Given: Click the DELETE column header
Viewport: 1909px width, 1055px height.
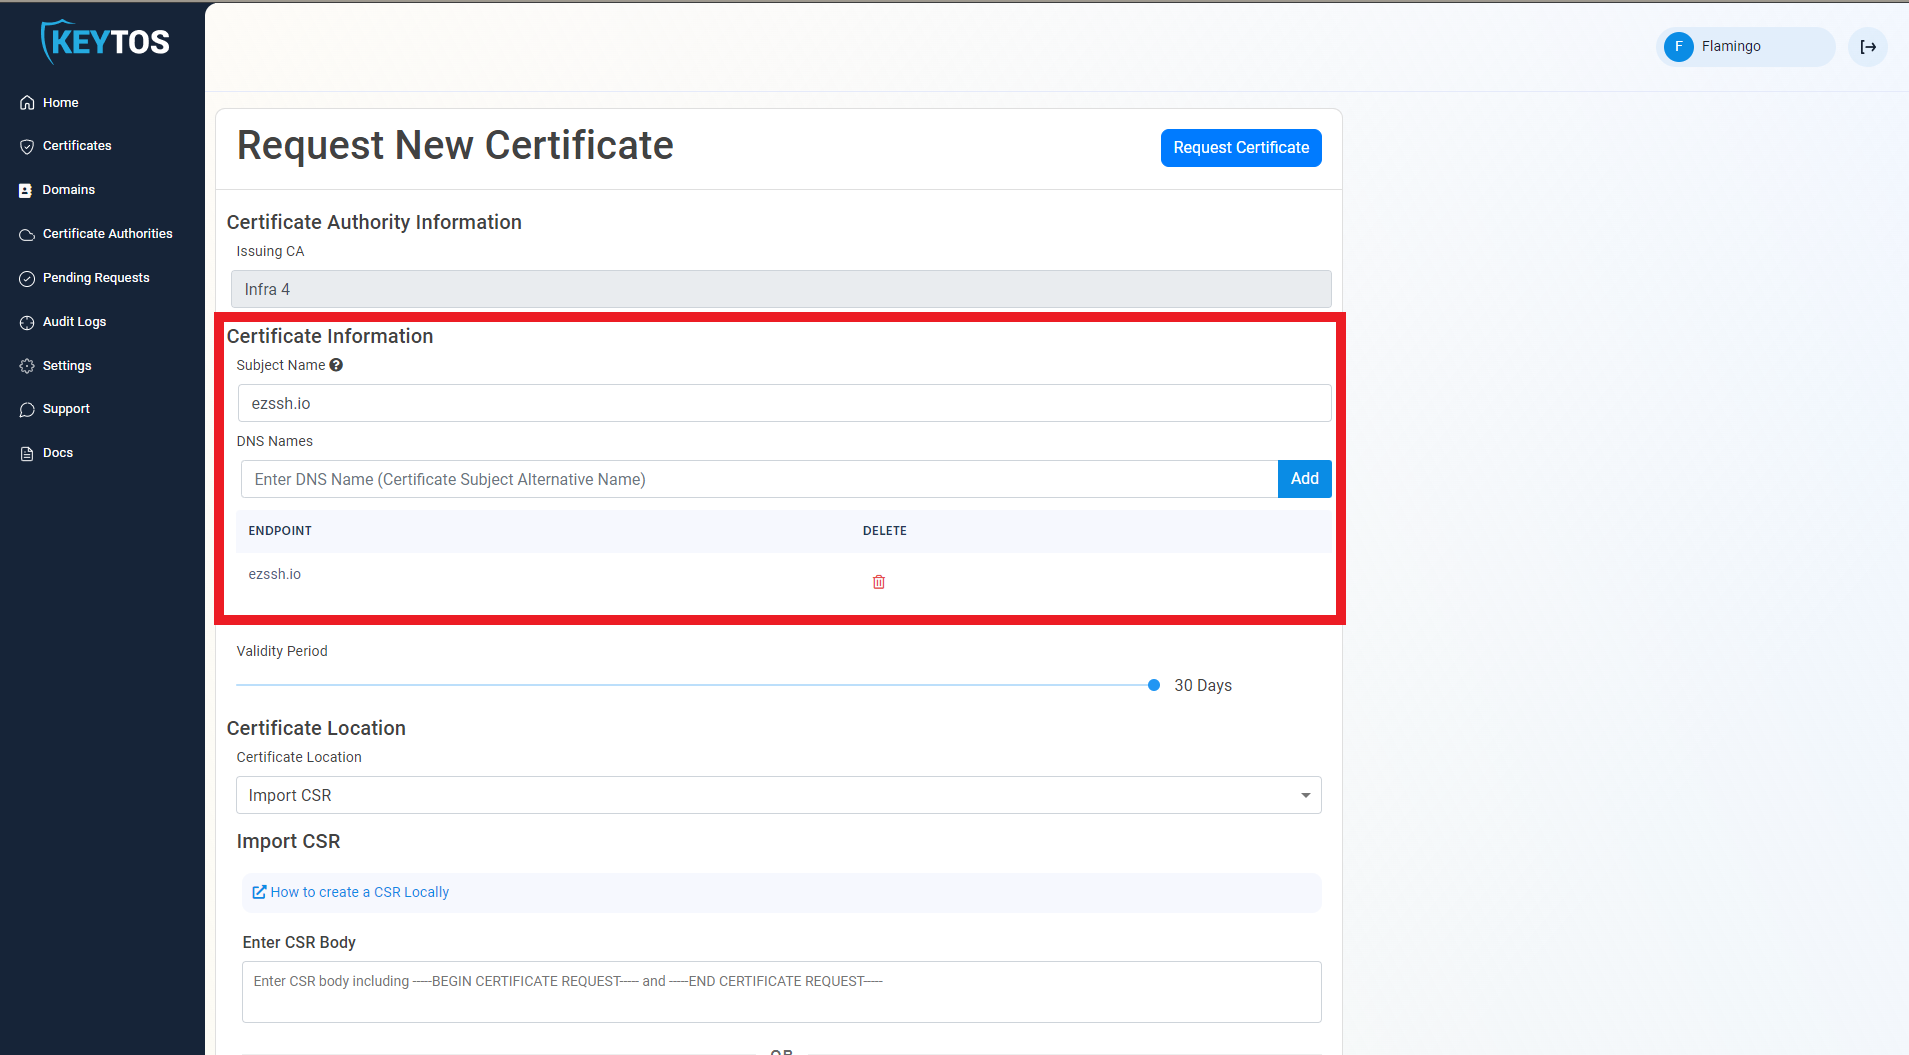Looking at the screenshot, I should pos(885,531).
